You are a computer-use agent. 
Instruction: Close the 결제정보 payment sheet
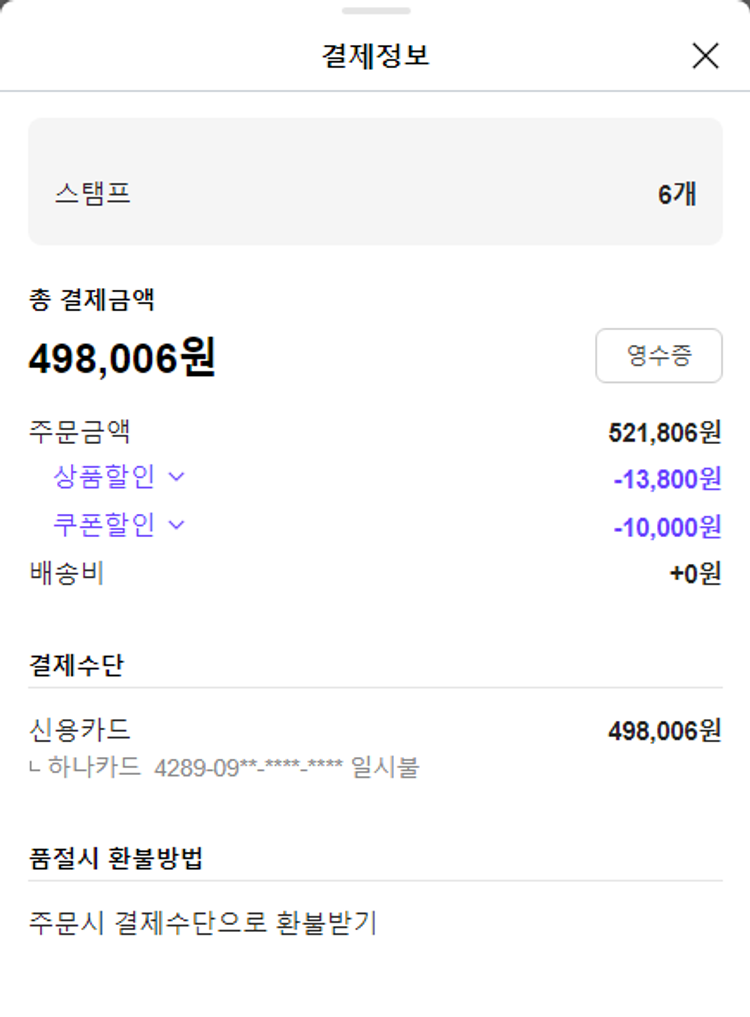point(705,56)
